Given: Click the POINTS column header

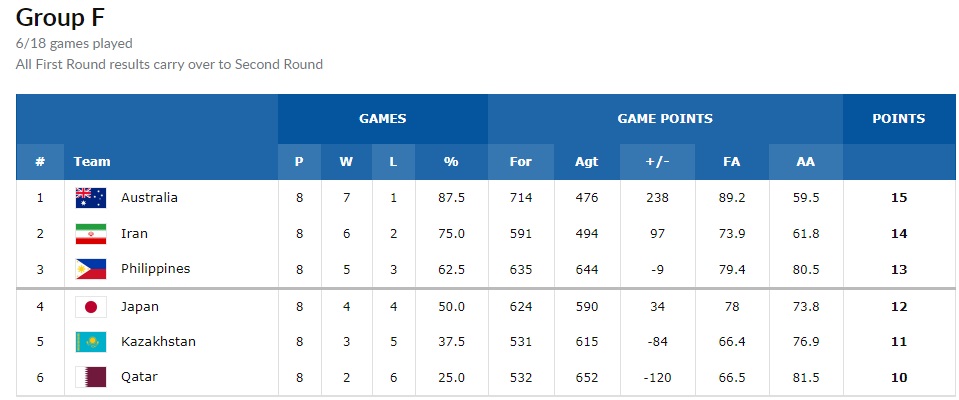Looking at the screenshot, I should [898, 118].
